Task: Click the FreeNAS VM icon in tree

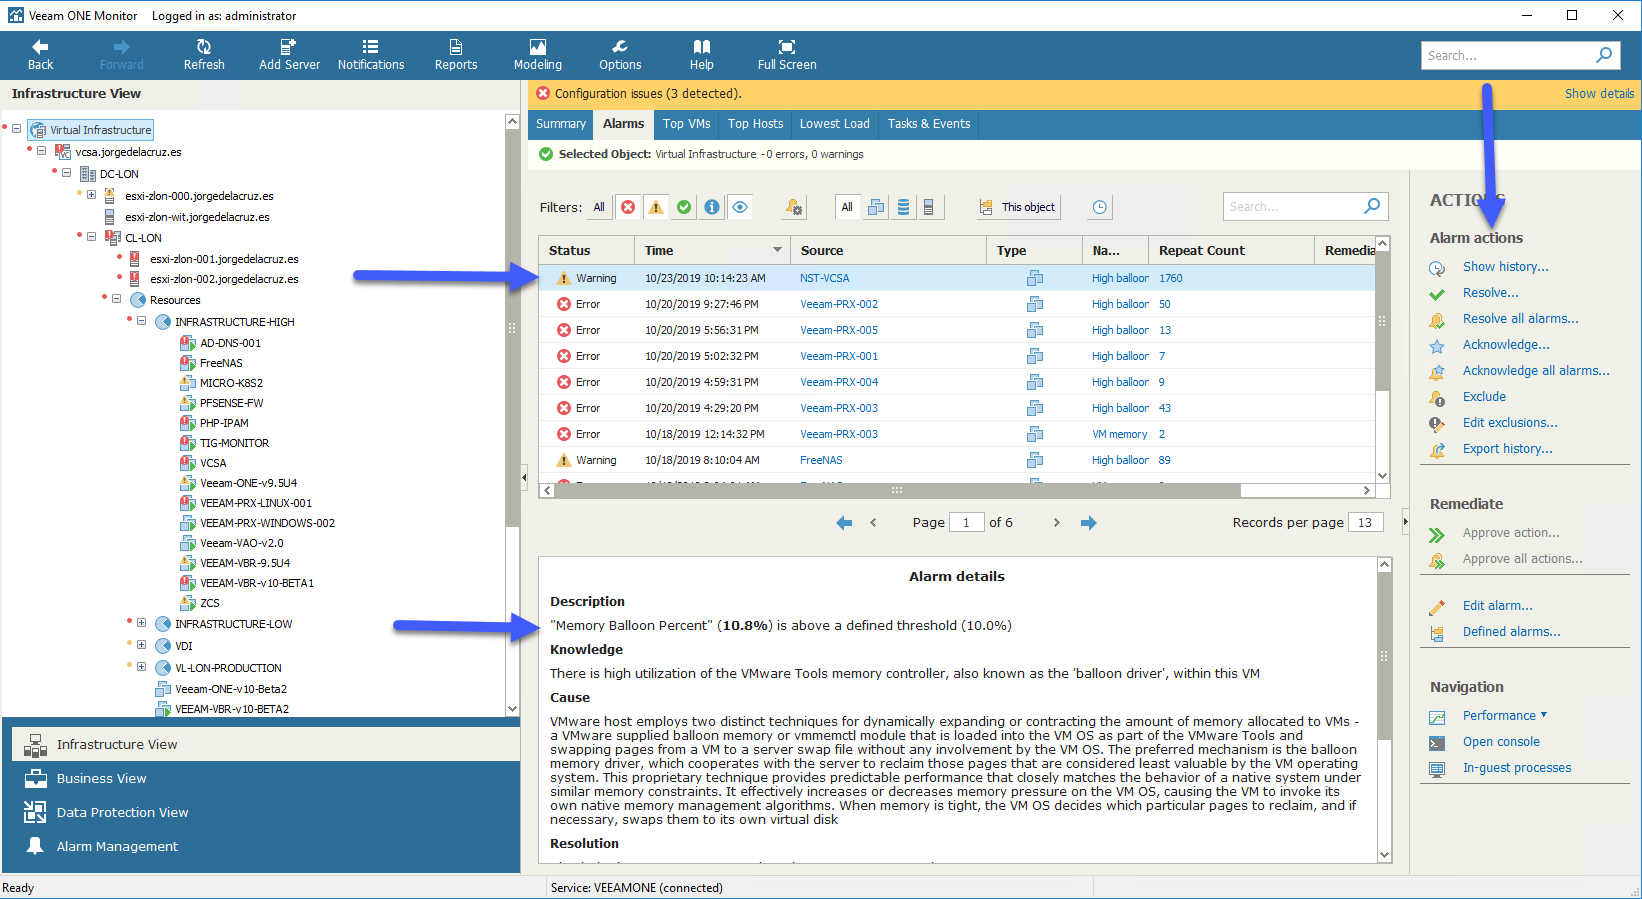Action: (187, 363)
